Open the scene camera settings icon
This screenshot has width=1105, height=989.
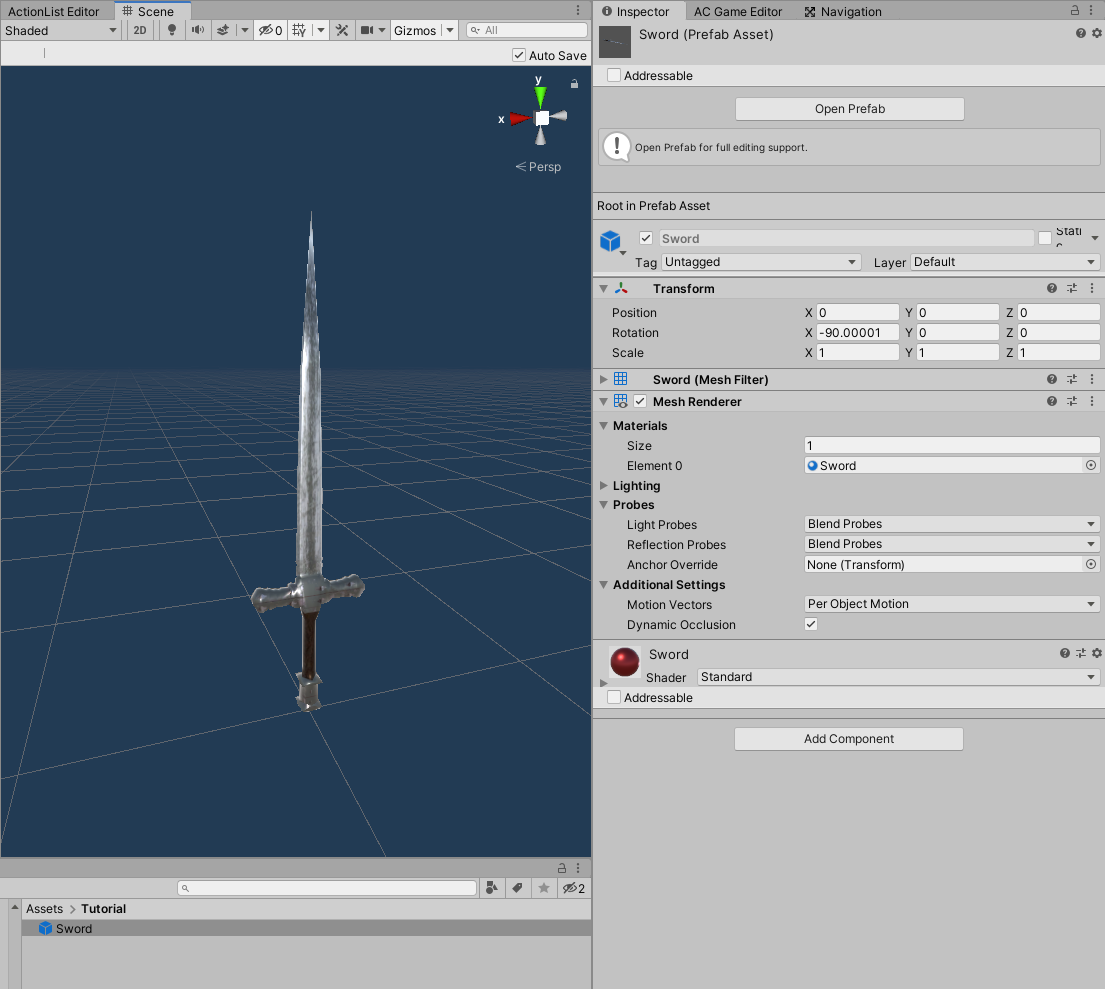(367, 30)
